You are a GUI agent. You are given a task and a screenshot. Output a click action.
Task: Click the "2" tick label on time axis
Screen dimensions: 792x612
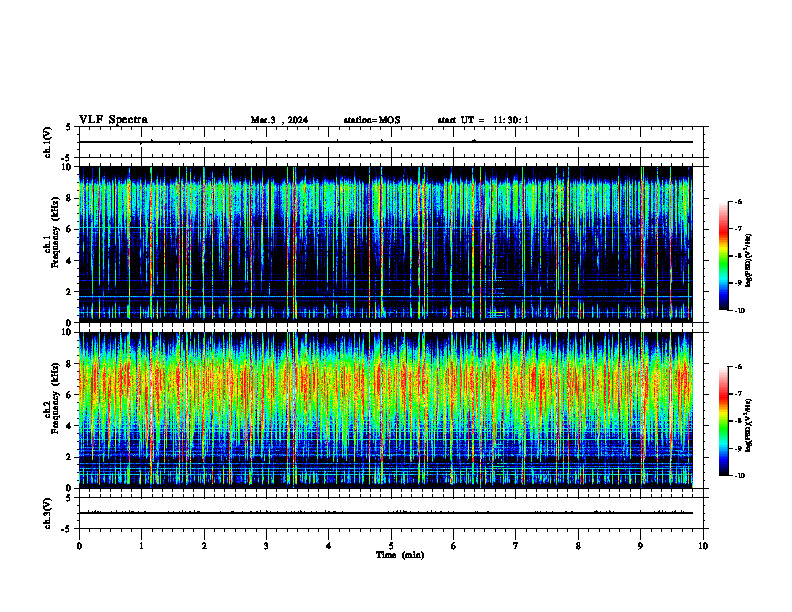pyautogui.click(x=204, y=546)
